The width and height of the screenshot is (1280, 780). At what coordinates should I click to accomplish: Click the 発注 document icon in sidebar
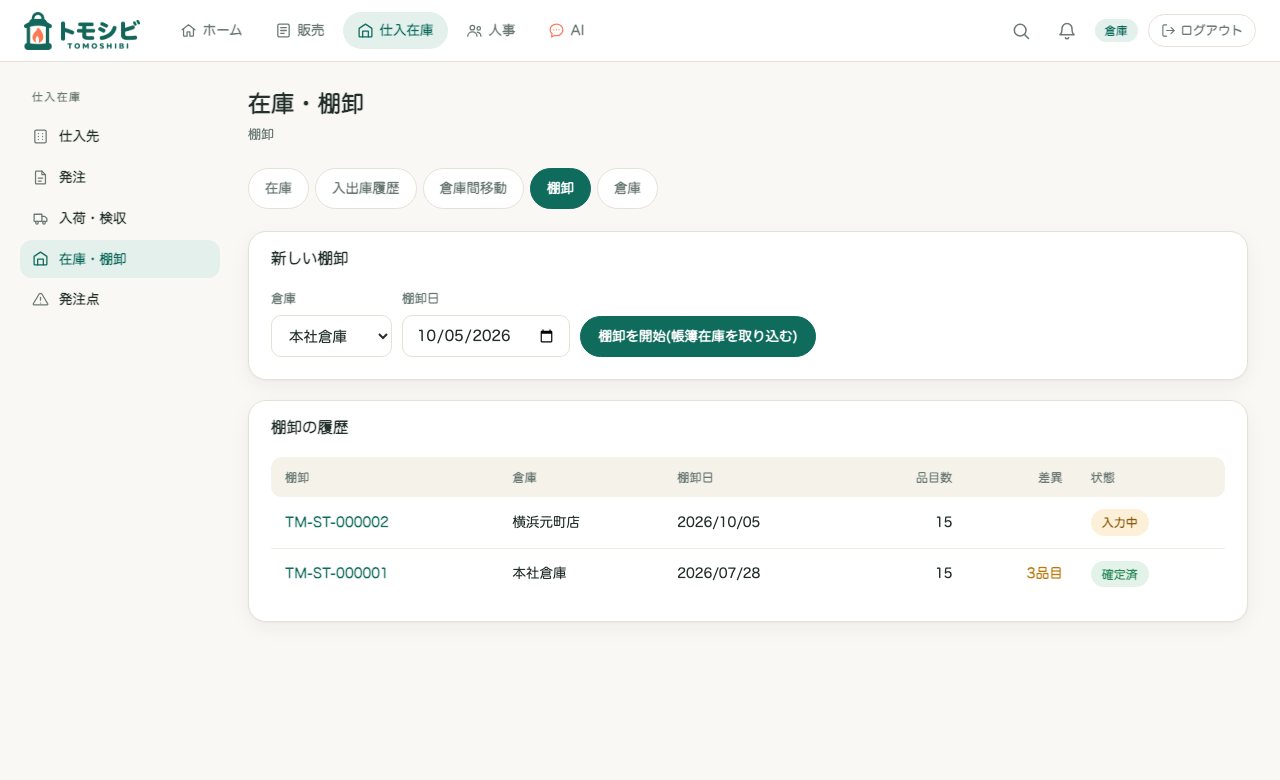40,177
